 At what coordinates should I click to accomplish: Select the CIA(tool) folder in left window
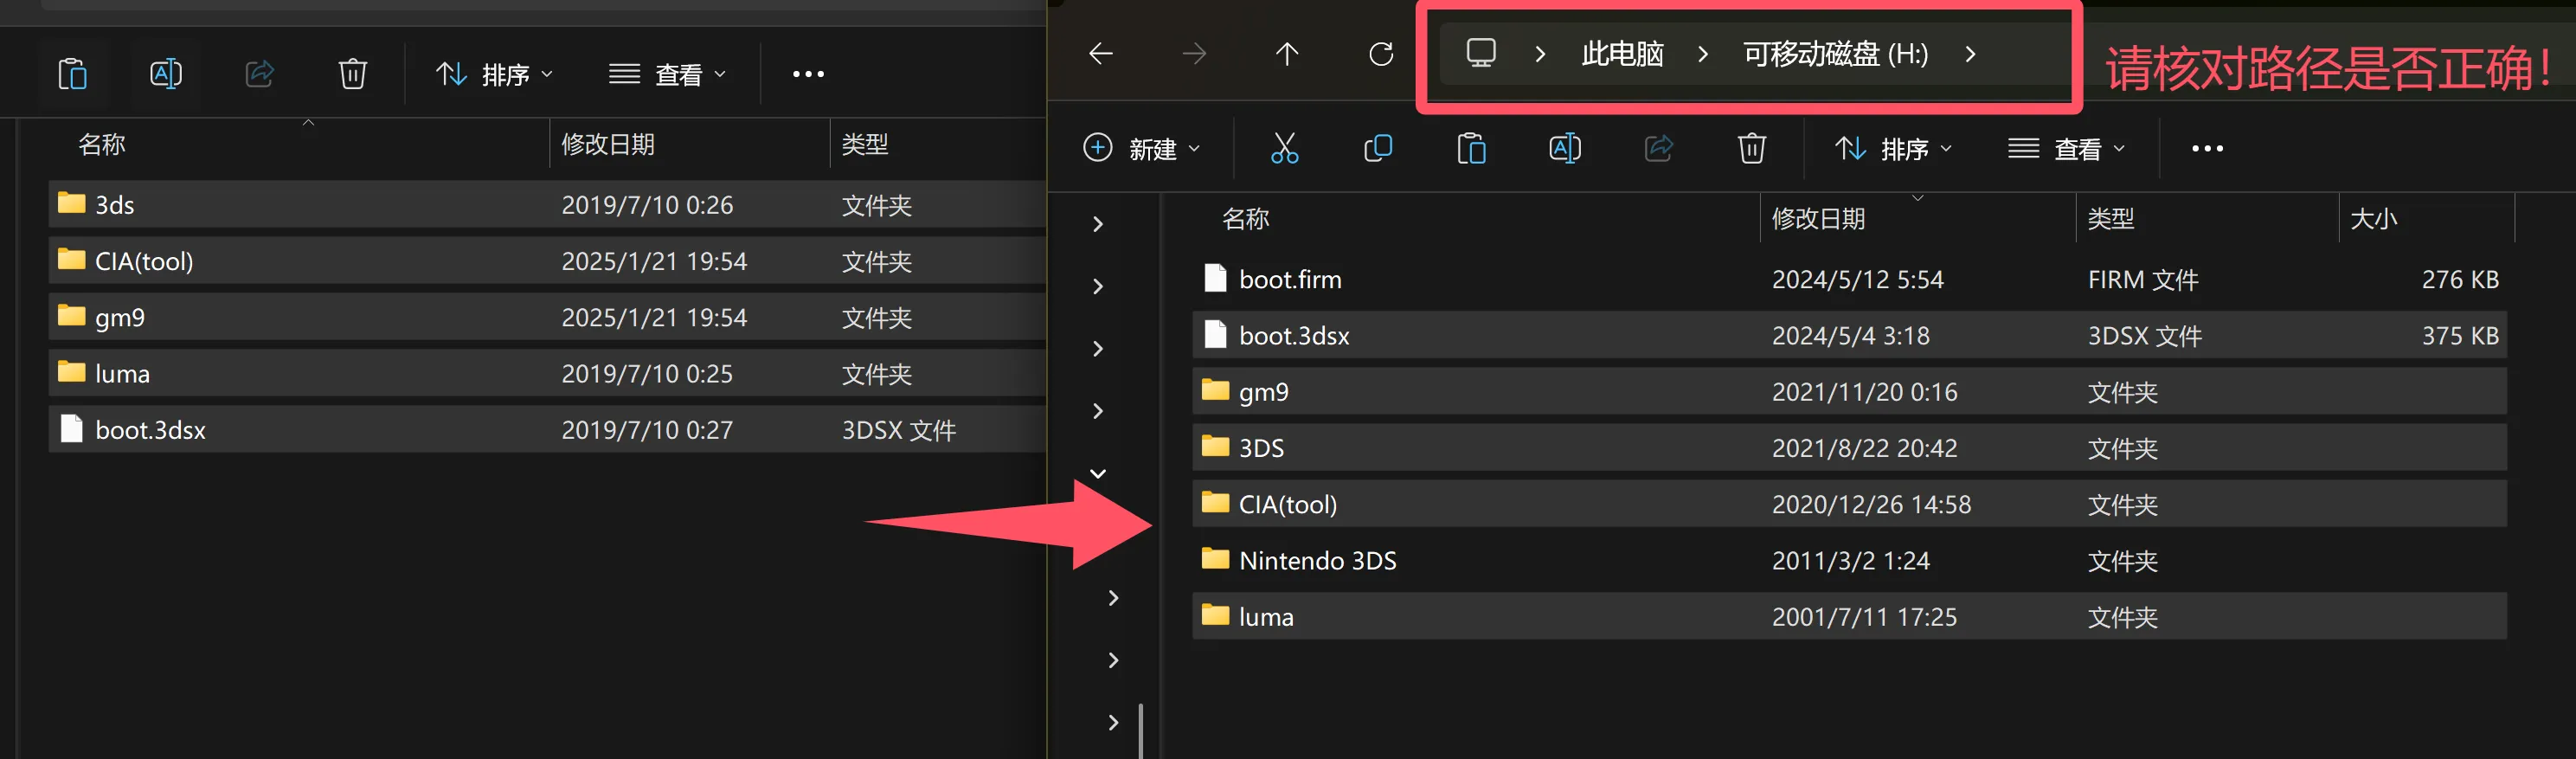pyautogui.click(x=144, y=262)
